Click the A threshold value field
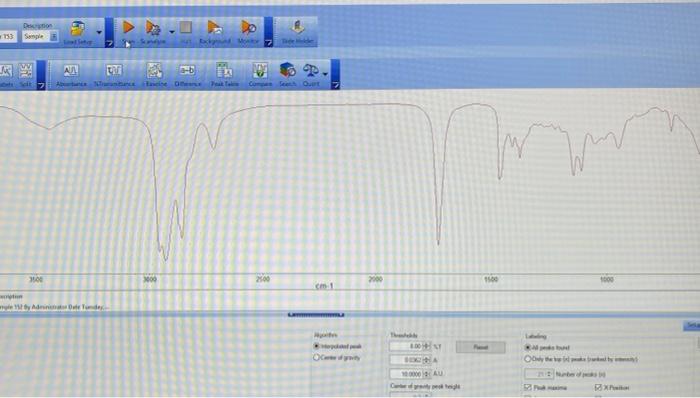Viewport: 700px width, 398px height. point(405,360)
